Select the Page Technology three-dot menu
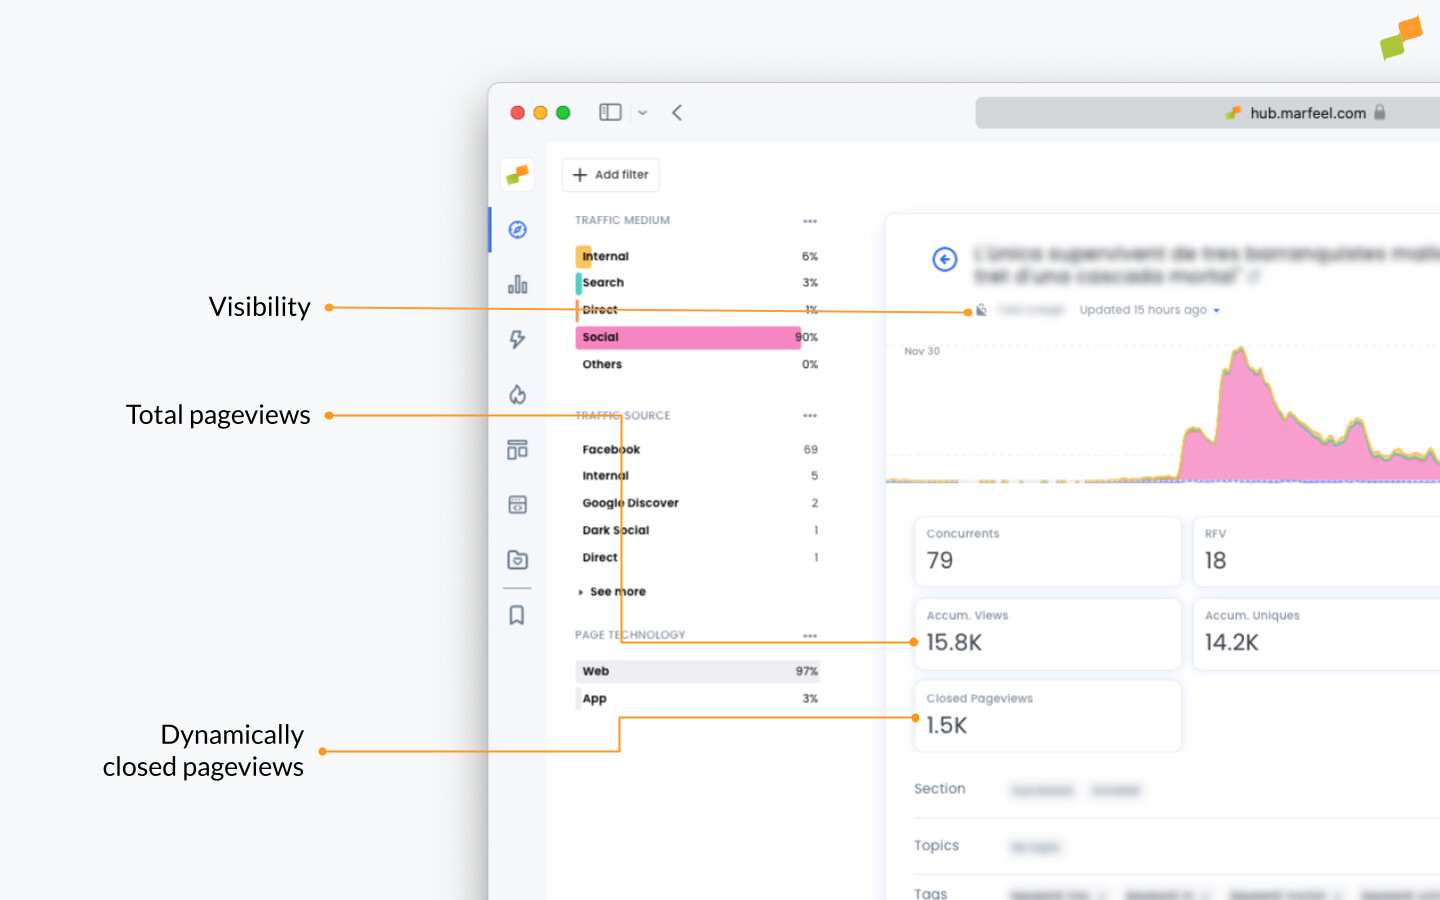The image size is (1440, 900). 810,634
